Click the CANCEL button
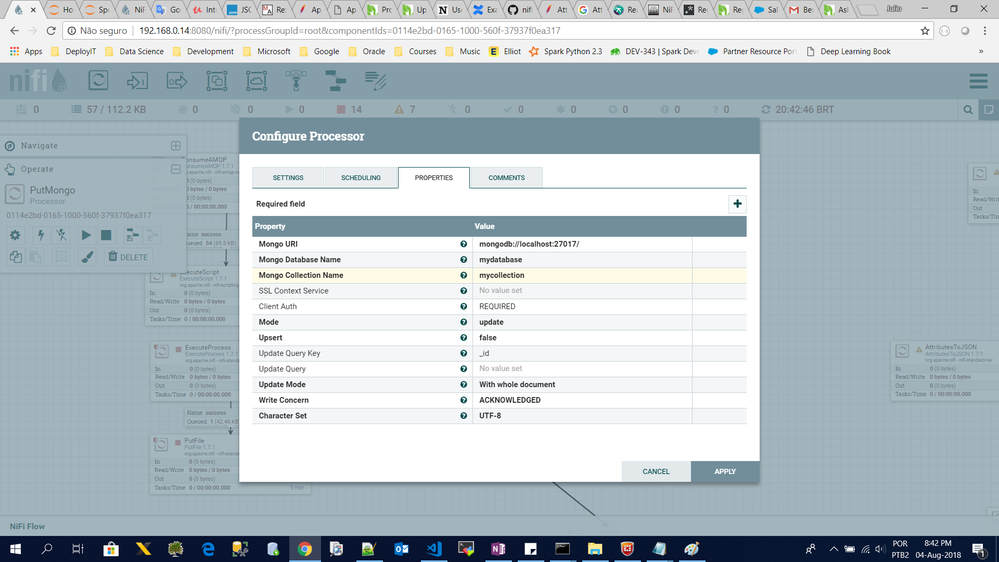999x562 pixels. (656, 472)
